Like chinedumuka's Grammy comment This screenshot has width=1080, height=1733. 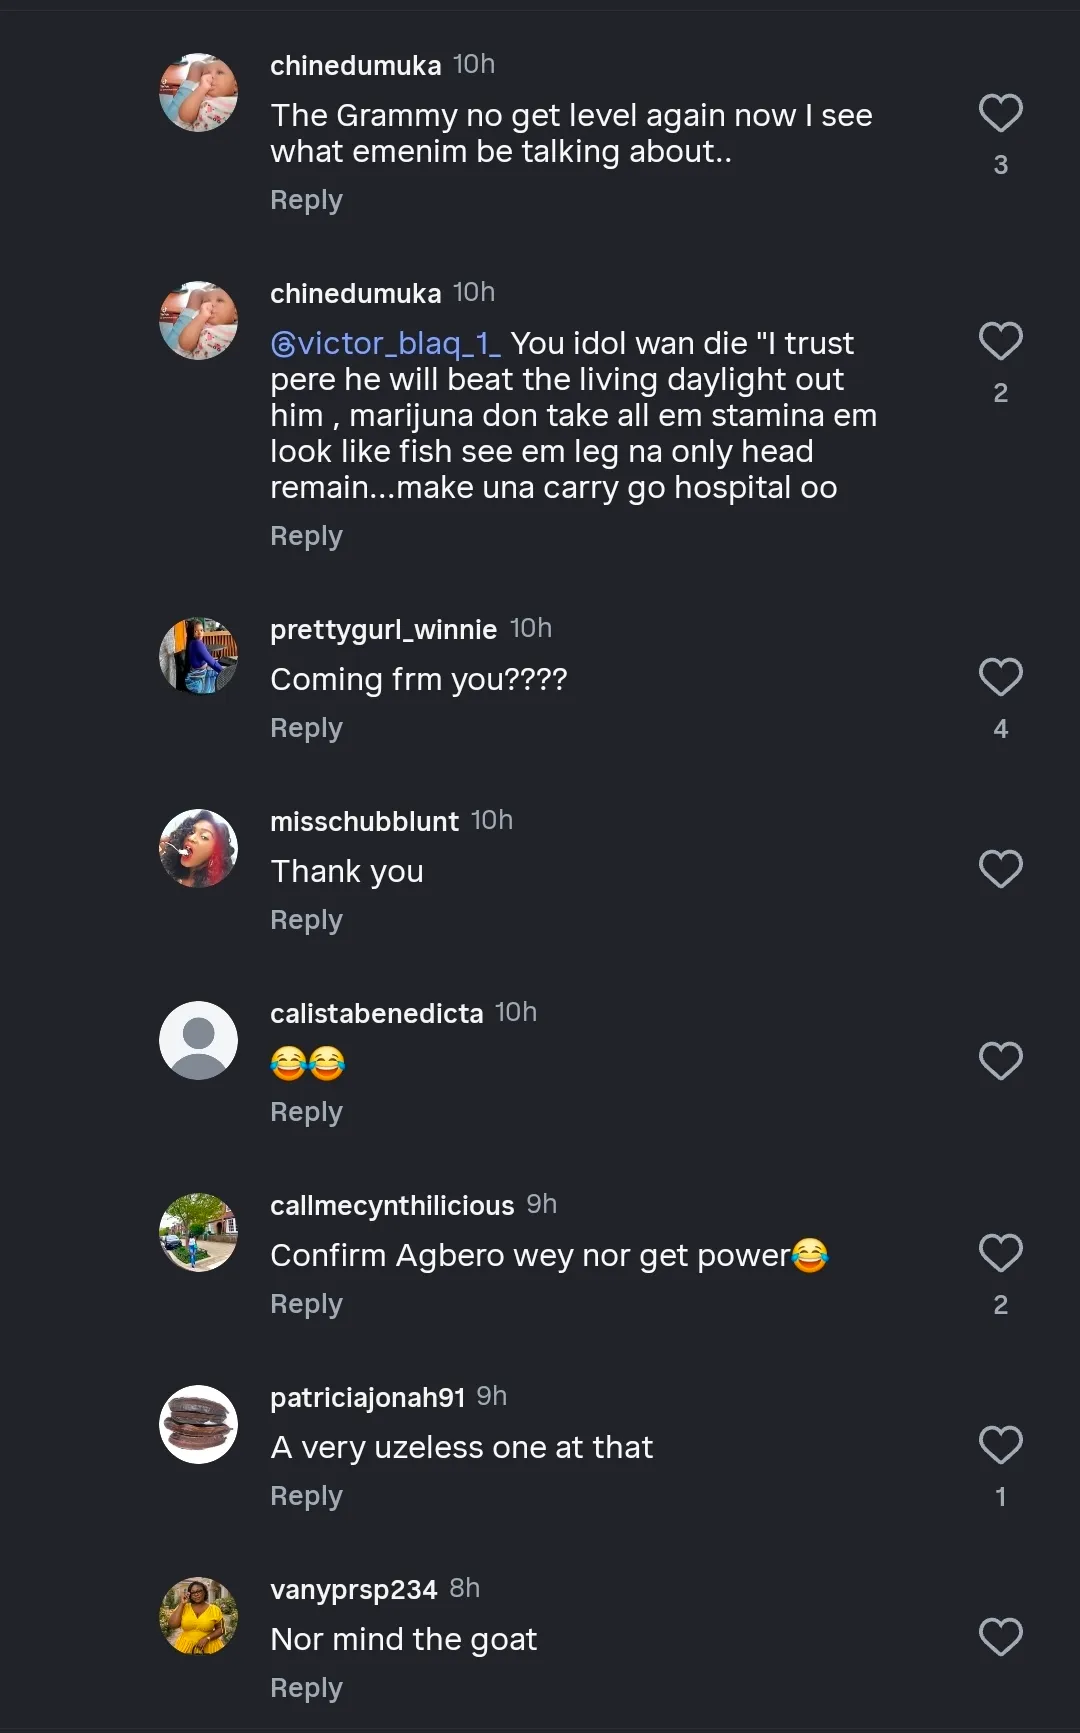tap(1000, 113)
